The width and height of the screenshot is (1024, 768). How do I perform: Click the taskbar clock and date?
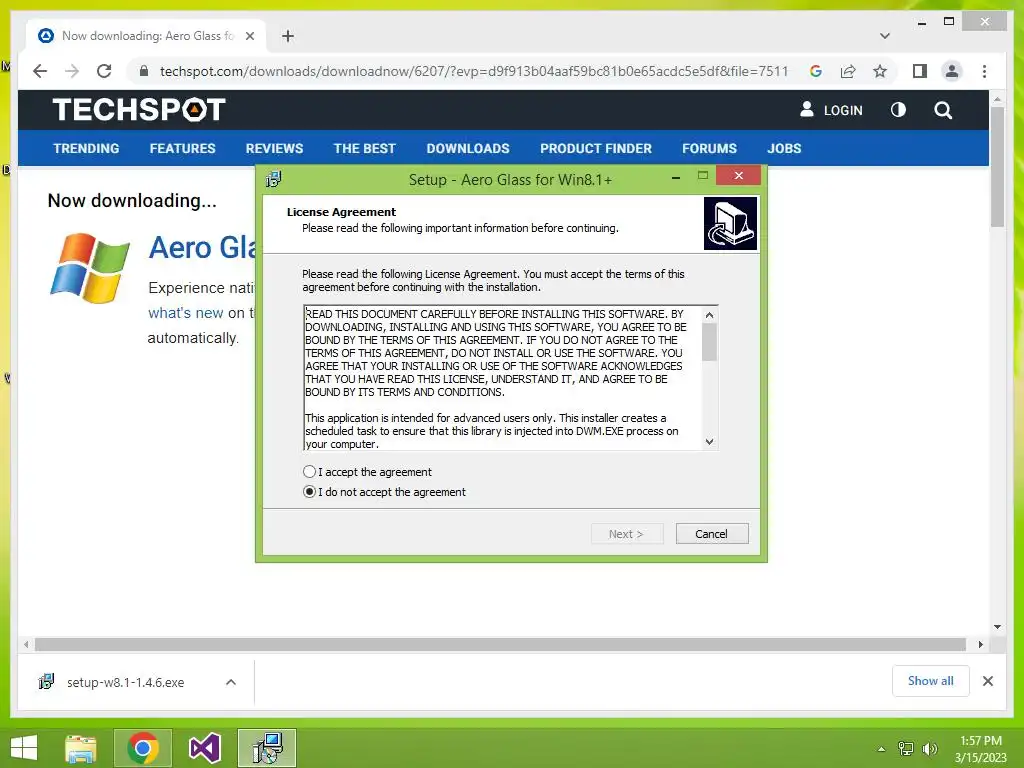(x=981, y=749)
